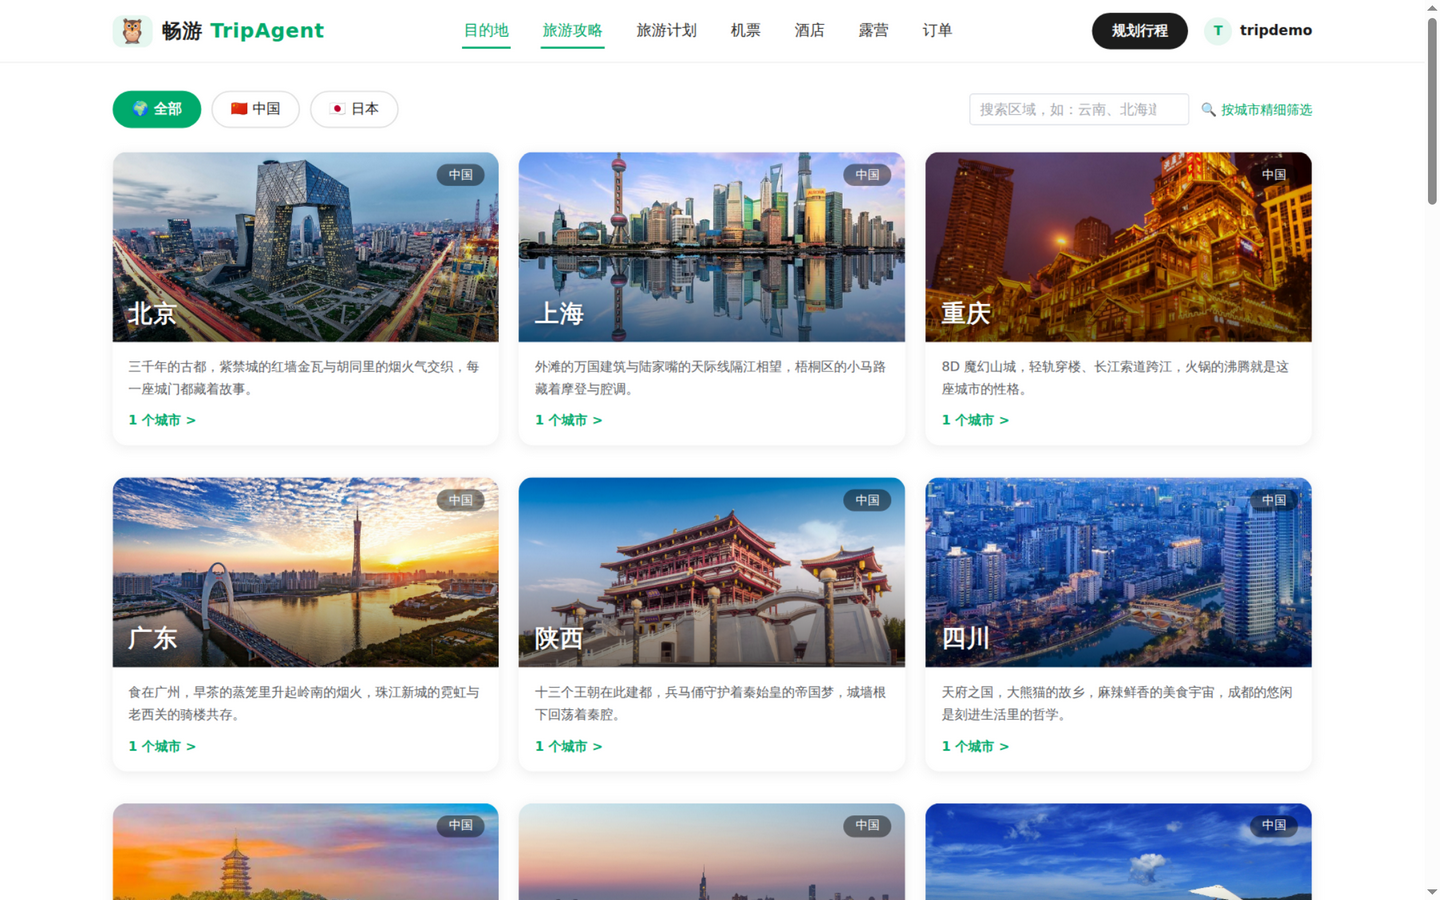The height and width of the screenshot is (900, 1440).
Task: Click the magnifier icon beside 按城市精细筛选
Action: pyautogui.click(x=1208, y=109)
